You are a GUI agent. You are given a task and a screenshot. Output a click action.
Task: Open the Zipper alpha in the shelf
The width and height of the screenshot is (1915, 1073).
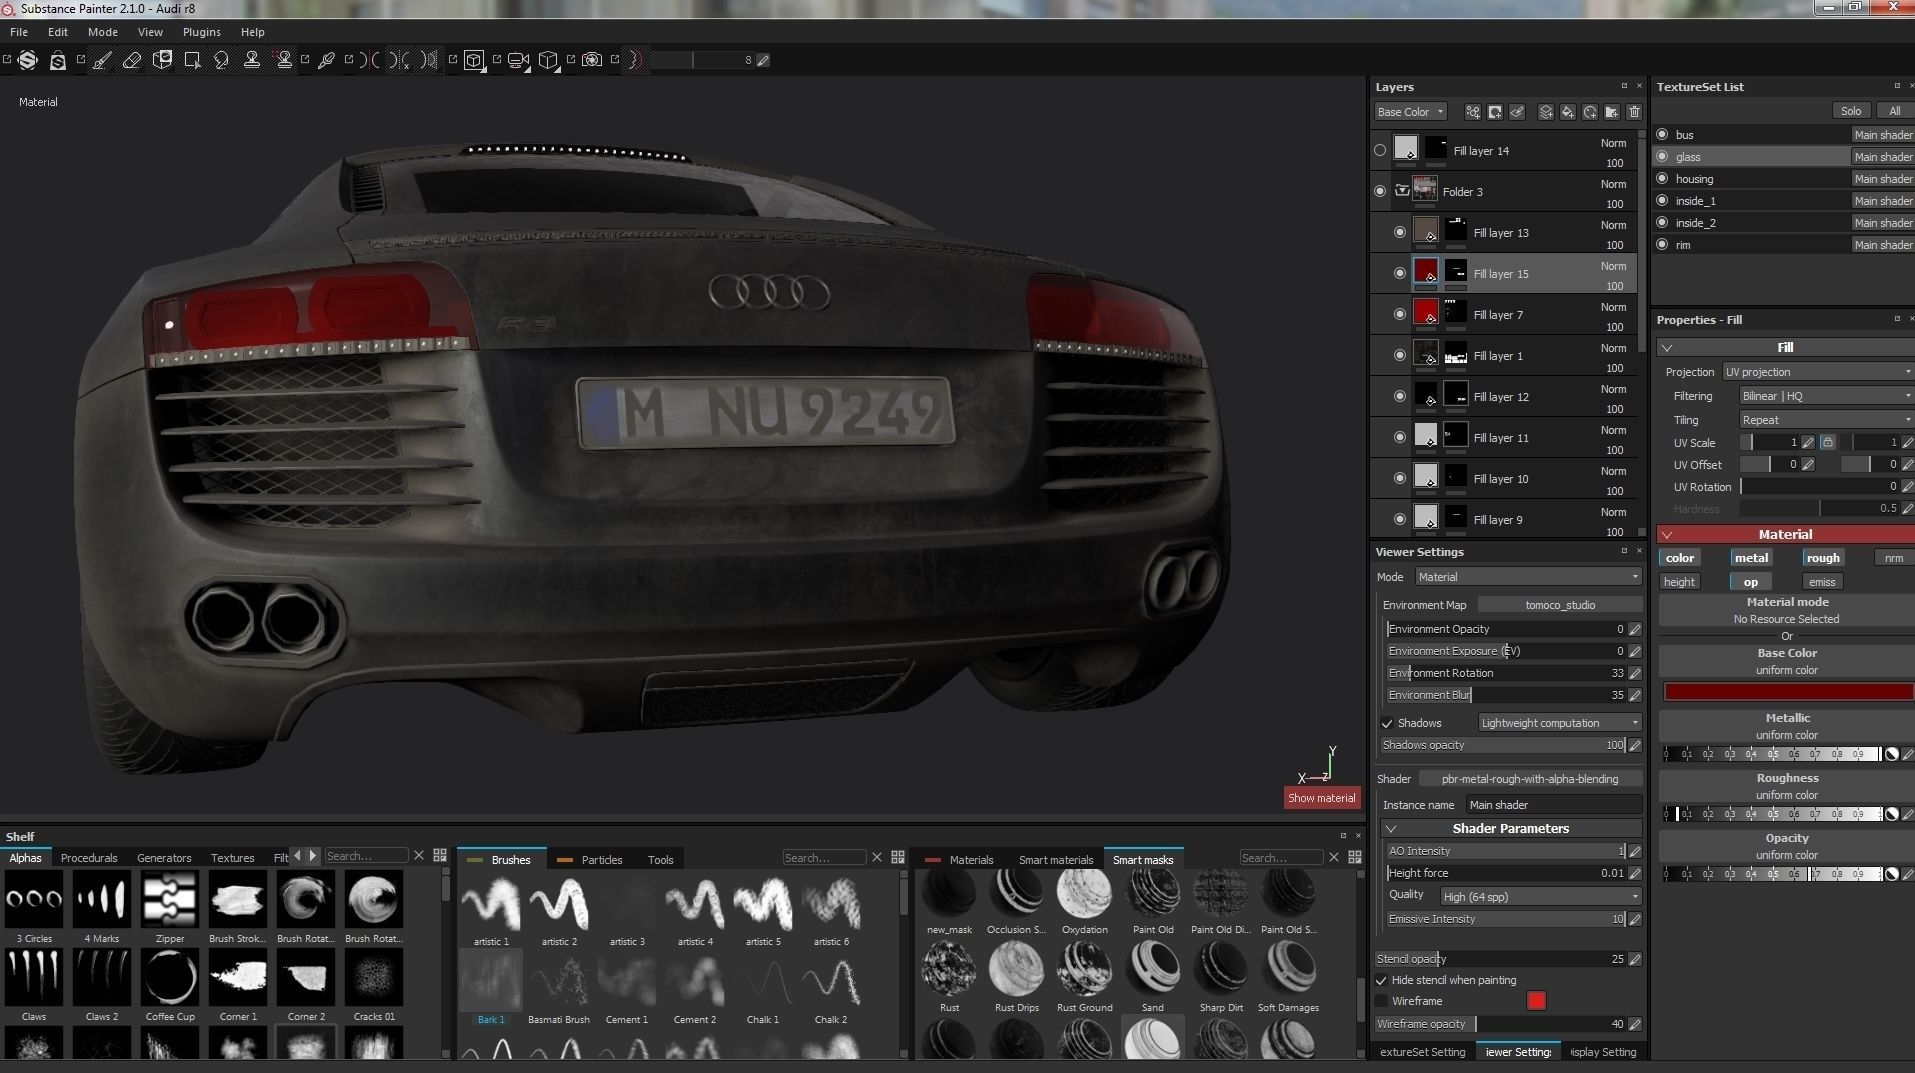click(170, 898)
